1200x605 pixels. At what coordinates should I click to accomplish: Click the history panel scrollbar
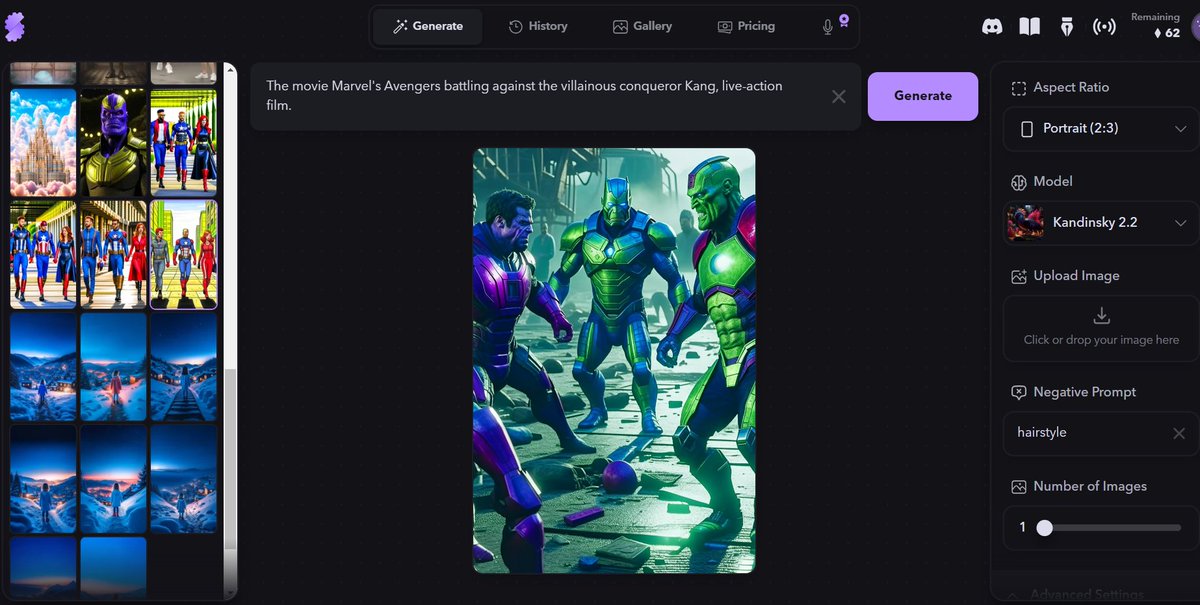pos(230,460)
